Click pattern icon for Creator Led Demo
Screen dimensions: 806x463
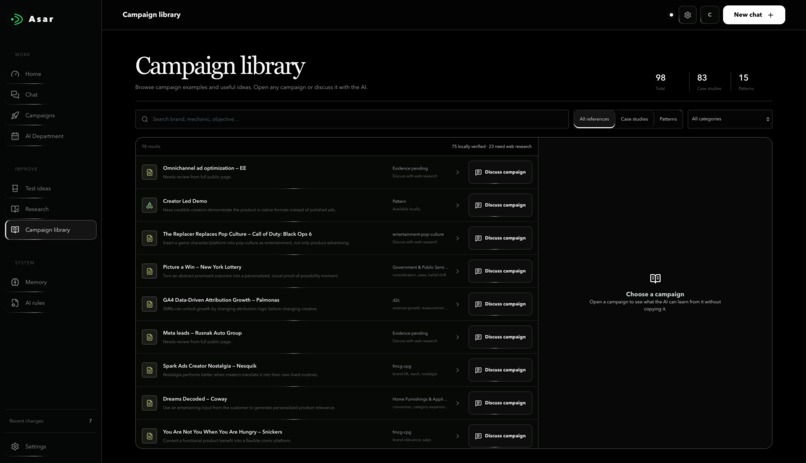tap(150, 205)
